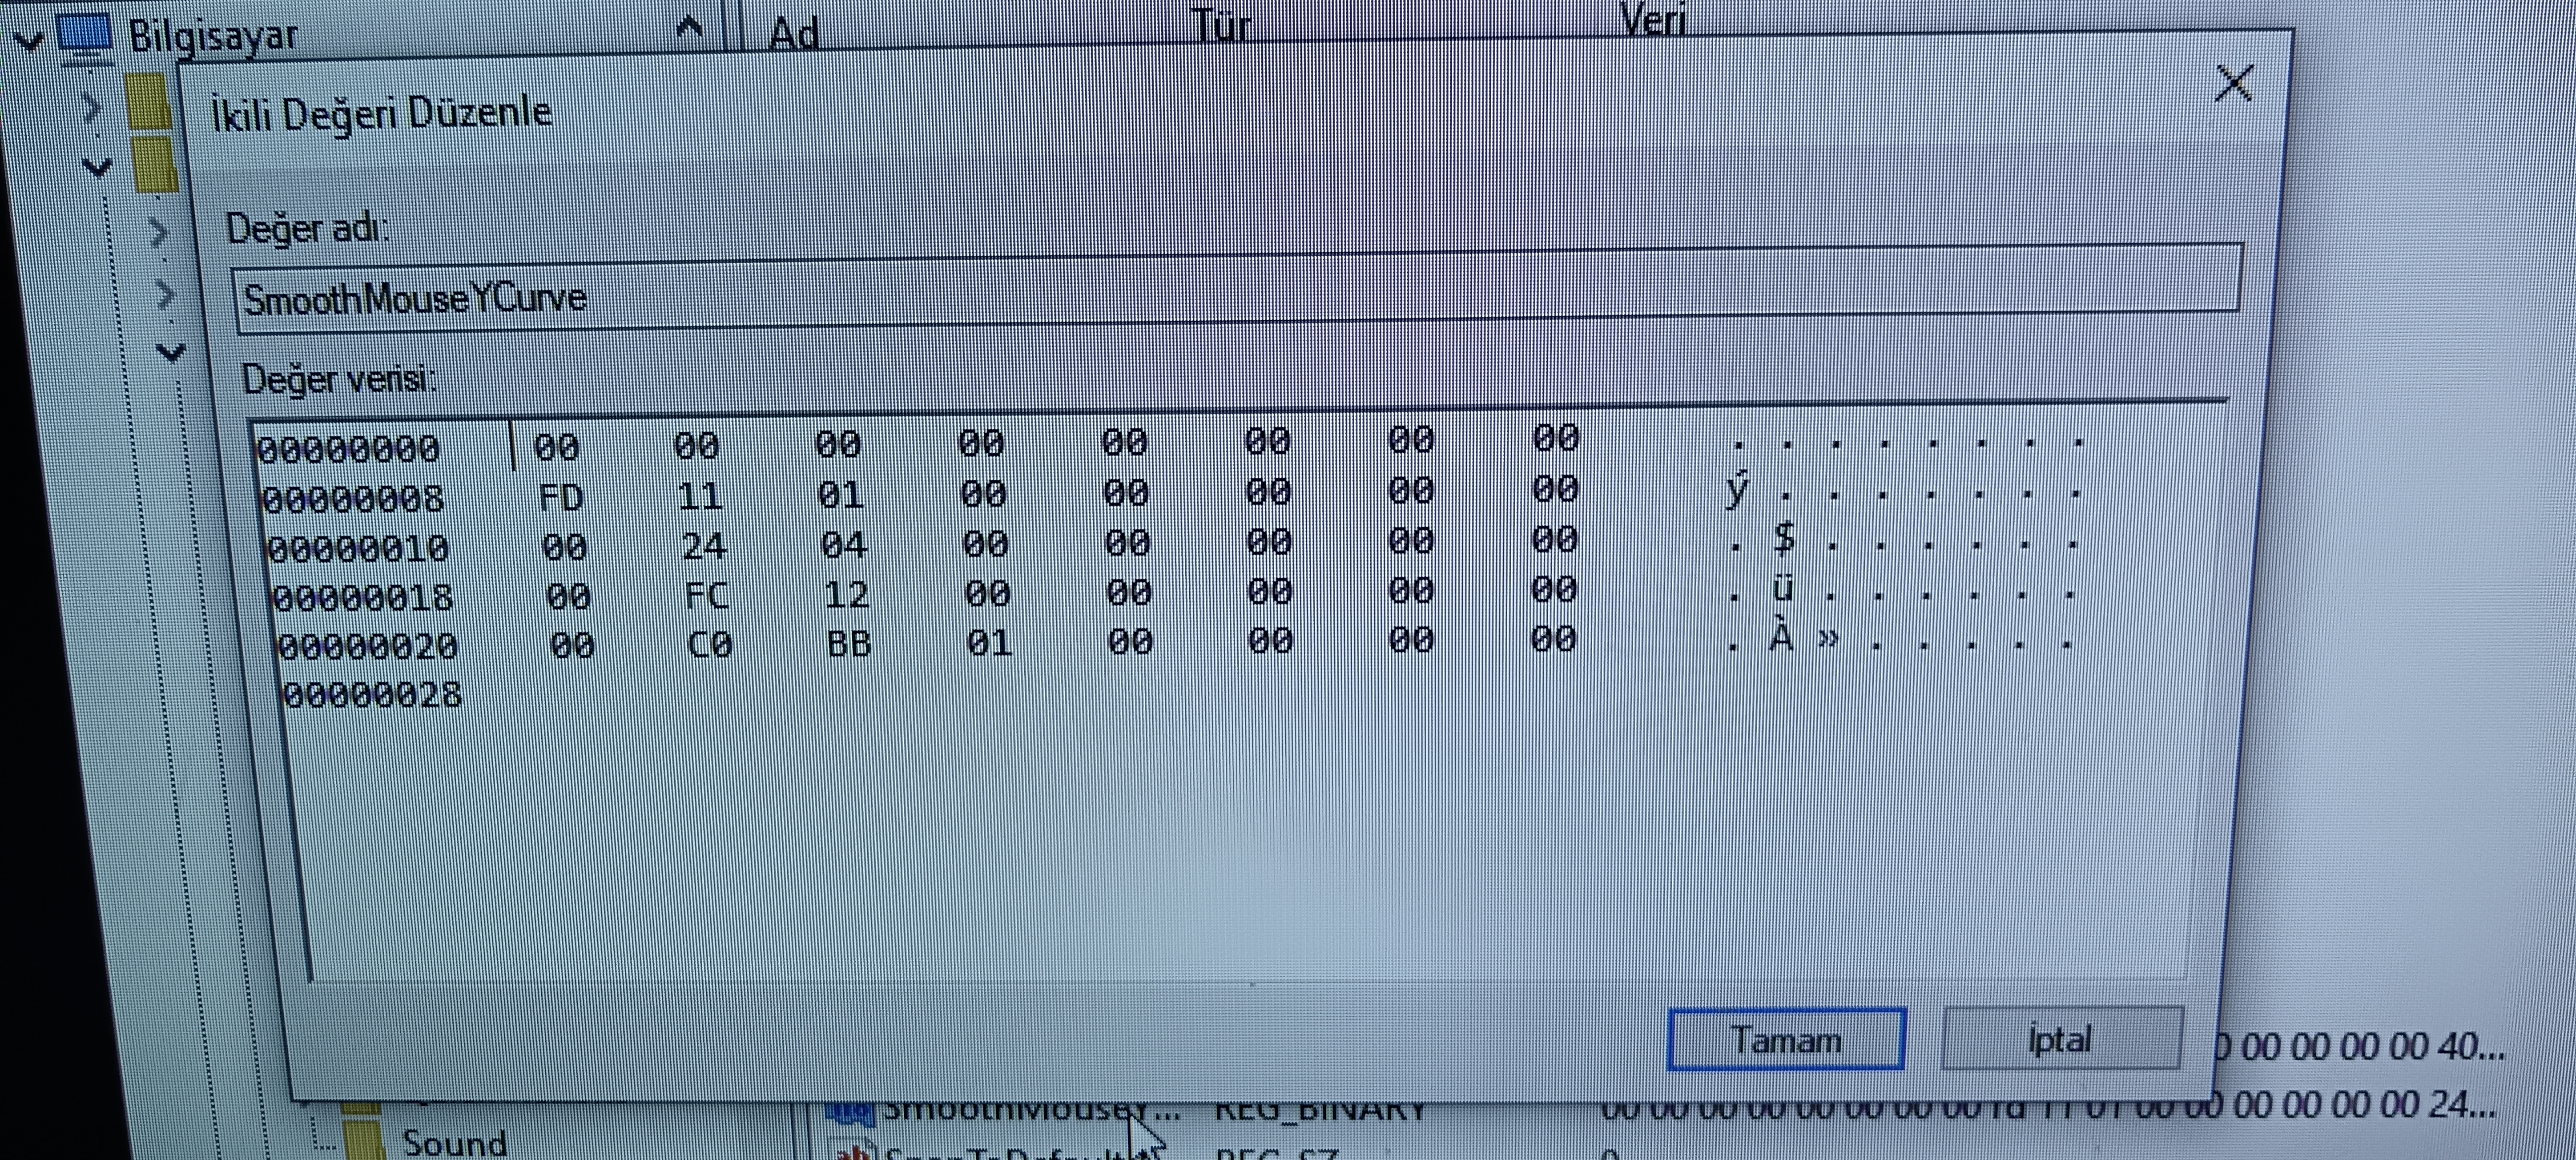The width and height of the screenshot is (2576, 1160).
Task: Select the 01 byte in row 00000008
Action: (841, 494)
